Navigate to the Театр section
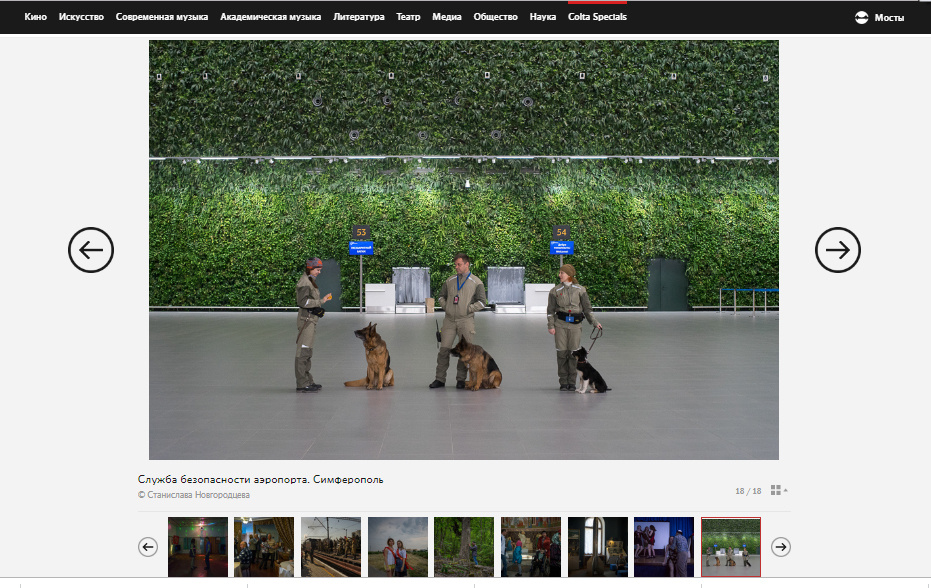931x588 pixels. 408,17
